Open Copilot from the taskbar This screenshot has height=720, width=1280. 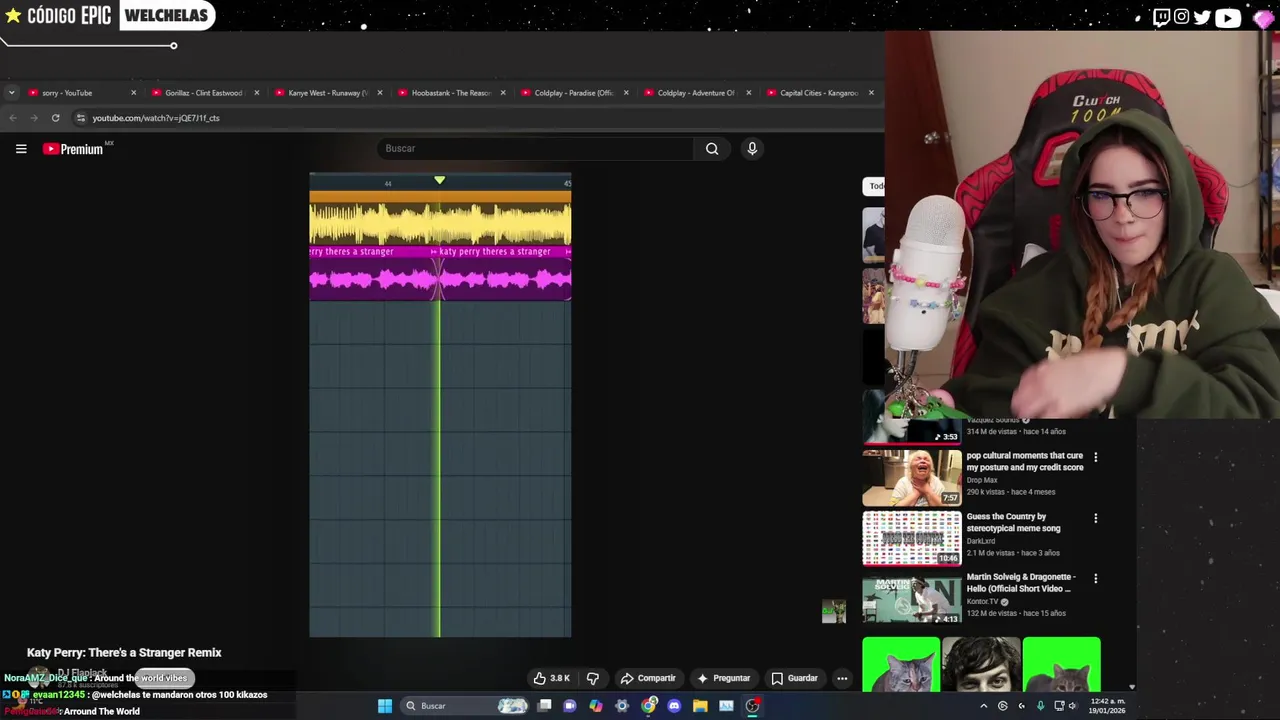click(x=596, y=706)
